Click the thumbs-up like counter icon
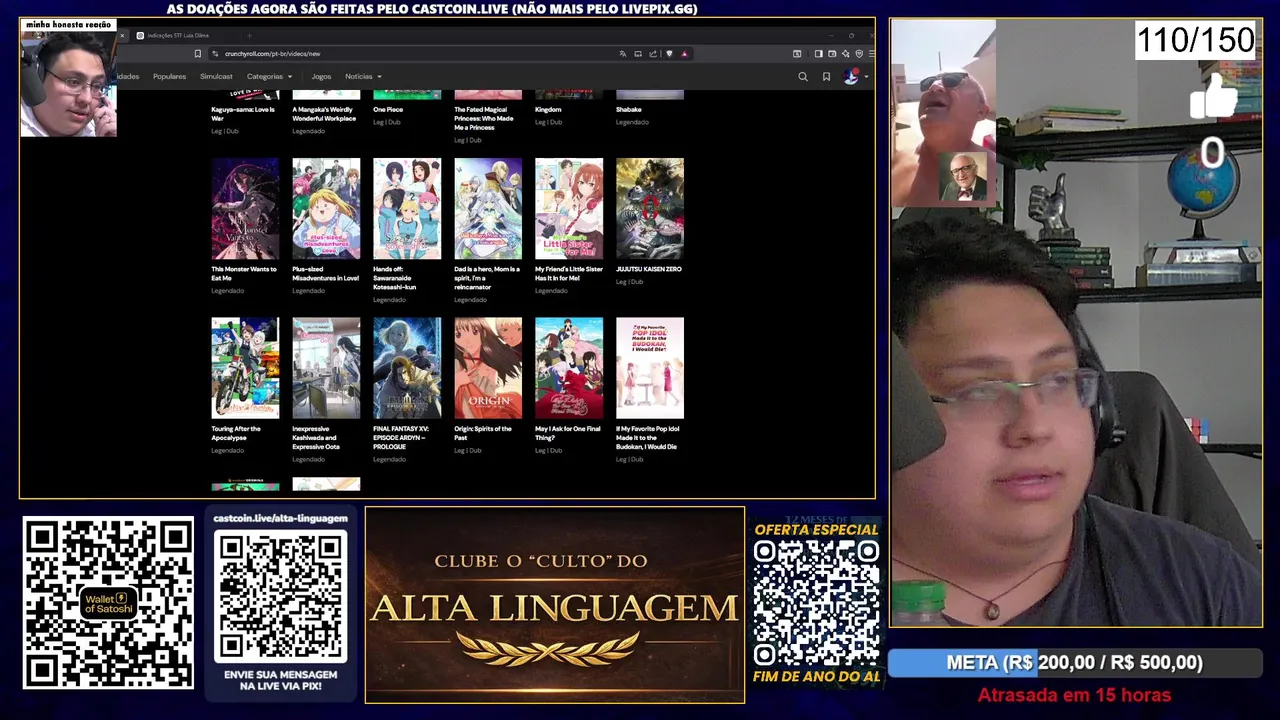The height and width of the screenshot is (720, 1280). point(1214,97)
